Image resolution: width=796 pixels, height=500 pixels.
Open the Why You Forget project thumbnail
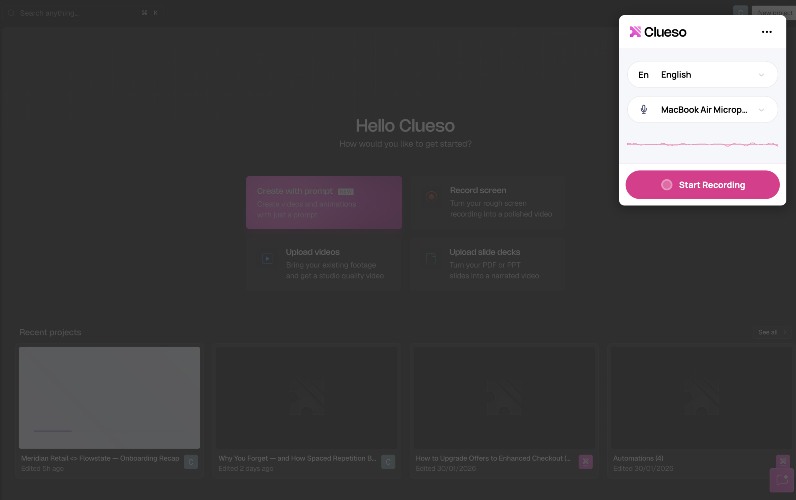click(x=307, y=398)
